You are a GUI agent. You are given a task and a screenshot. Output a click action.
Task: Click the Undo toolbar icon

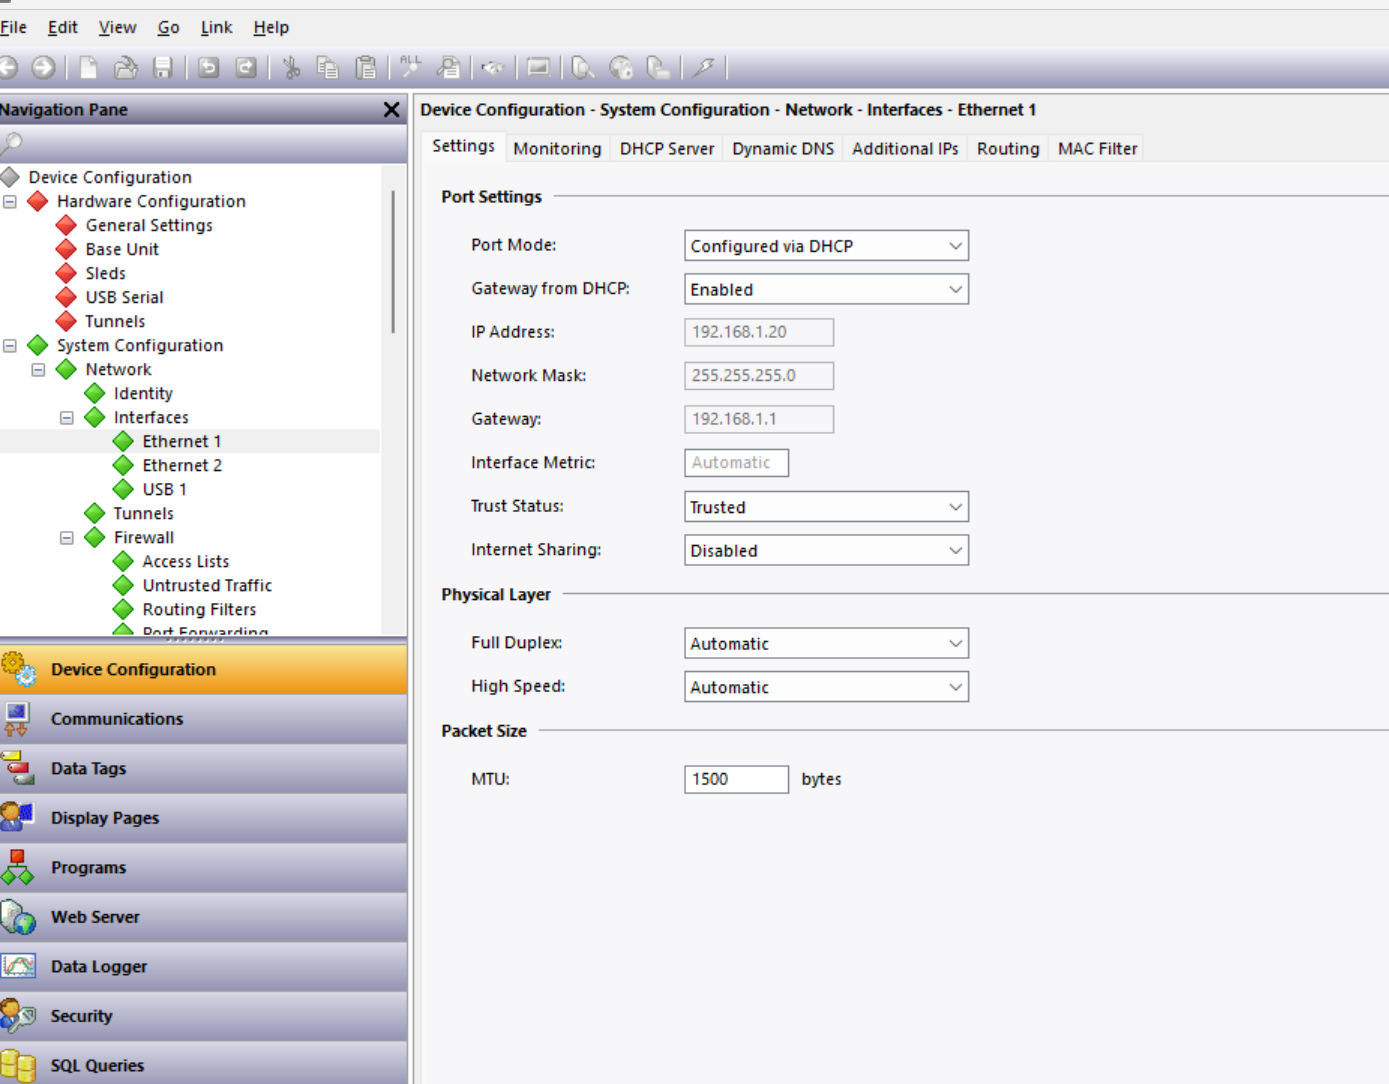208,68
